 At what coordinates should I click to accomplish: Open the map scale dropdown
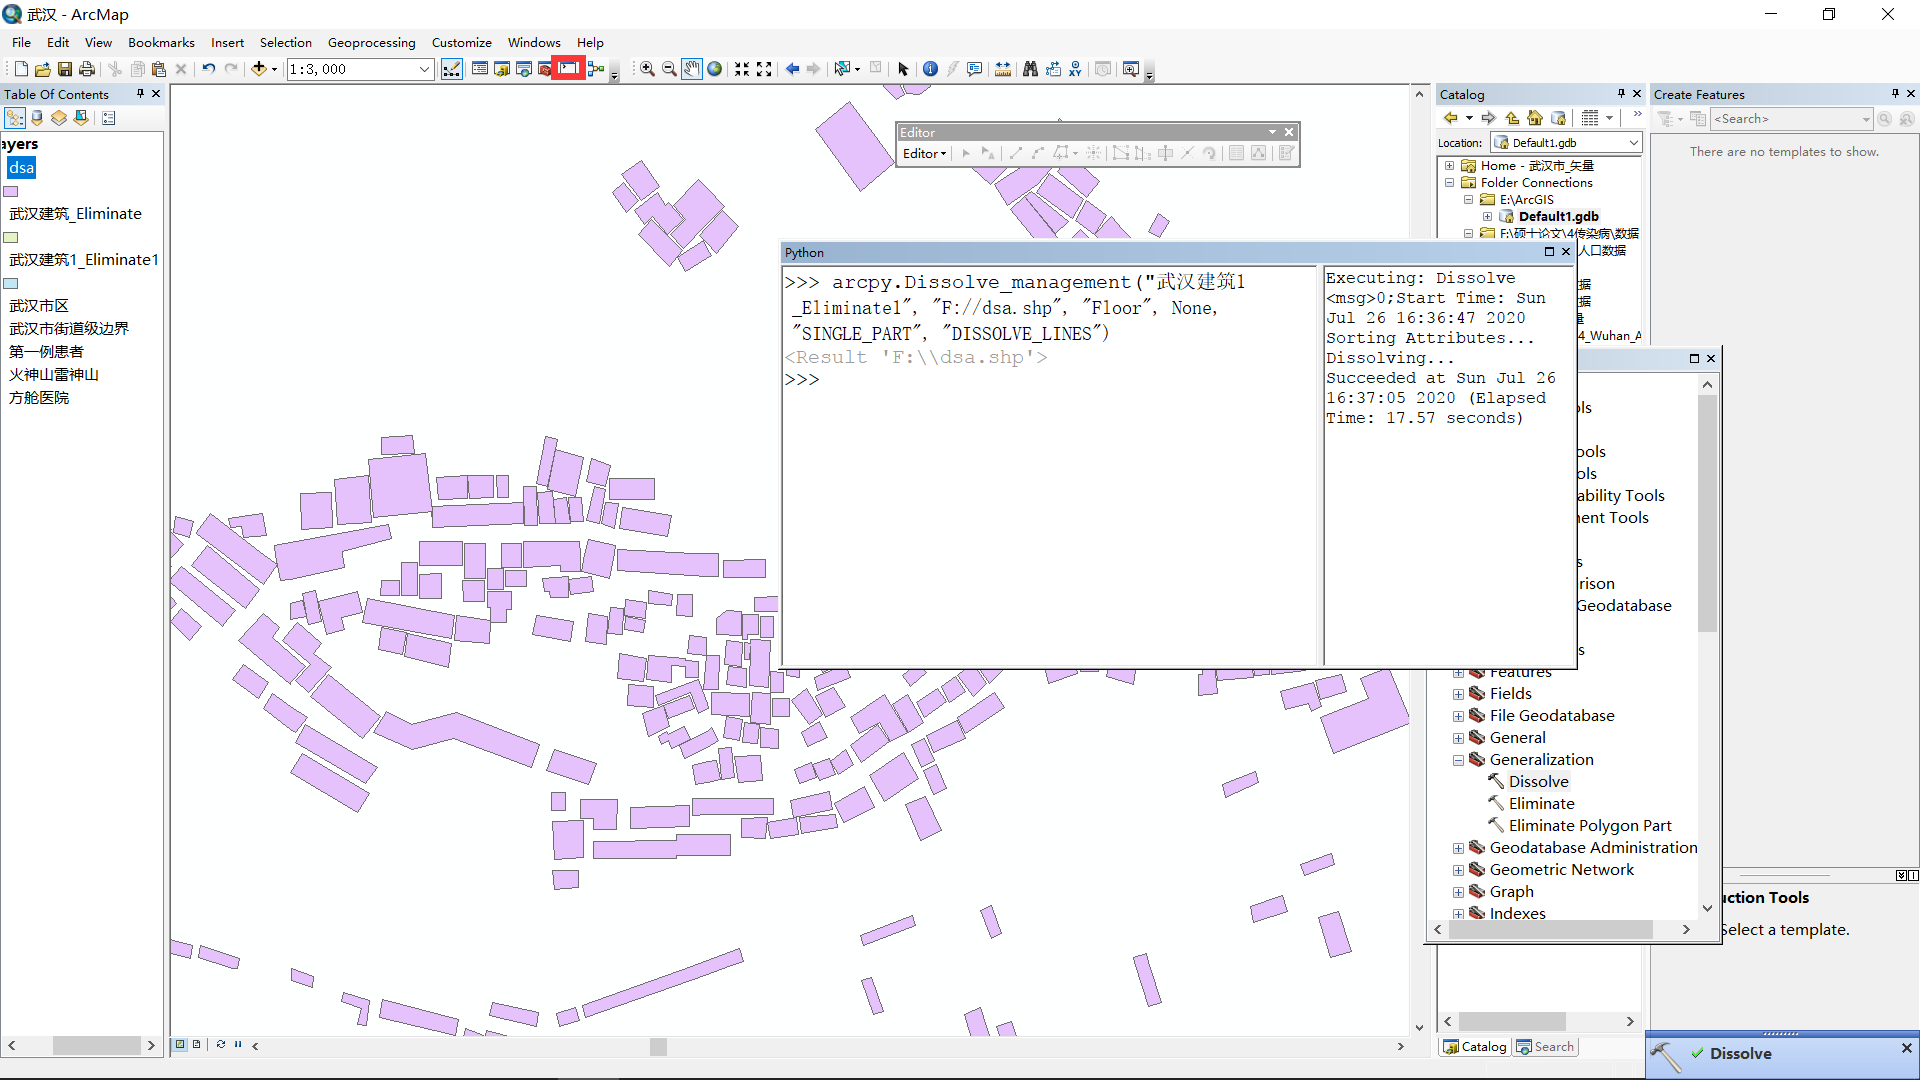[424, 69]
